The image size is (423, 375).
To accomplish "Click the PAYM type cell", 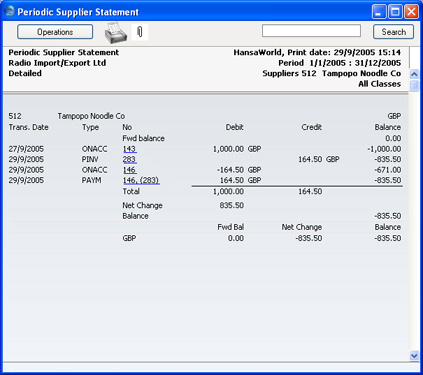I will click(91, 180).
